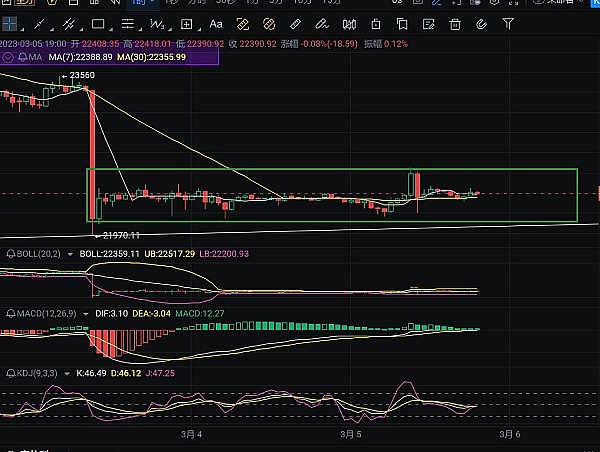Click the paperclip link icon
The width and height of the screenshot is (600, 452).
pyautogui.click(x=481, y=24)
